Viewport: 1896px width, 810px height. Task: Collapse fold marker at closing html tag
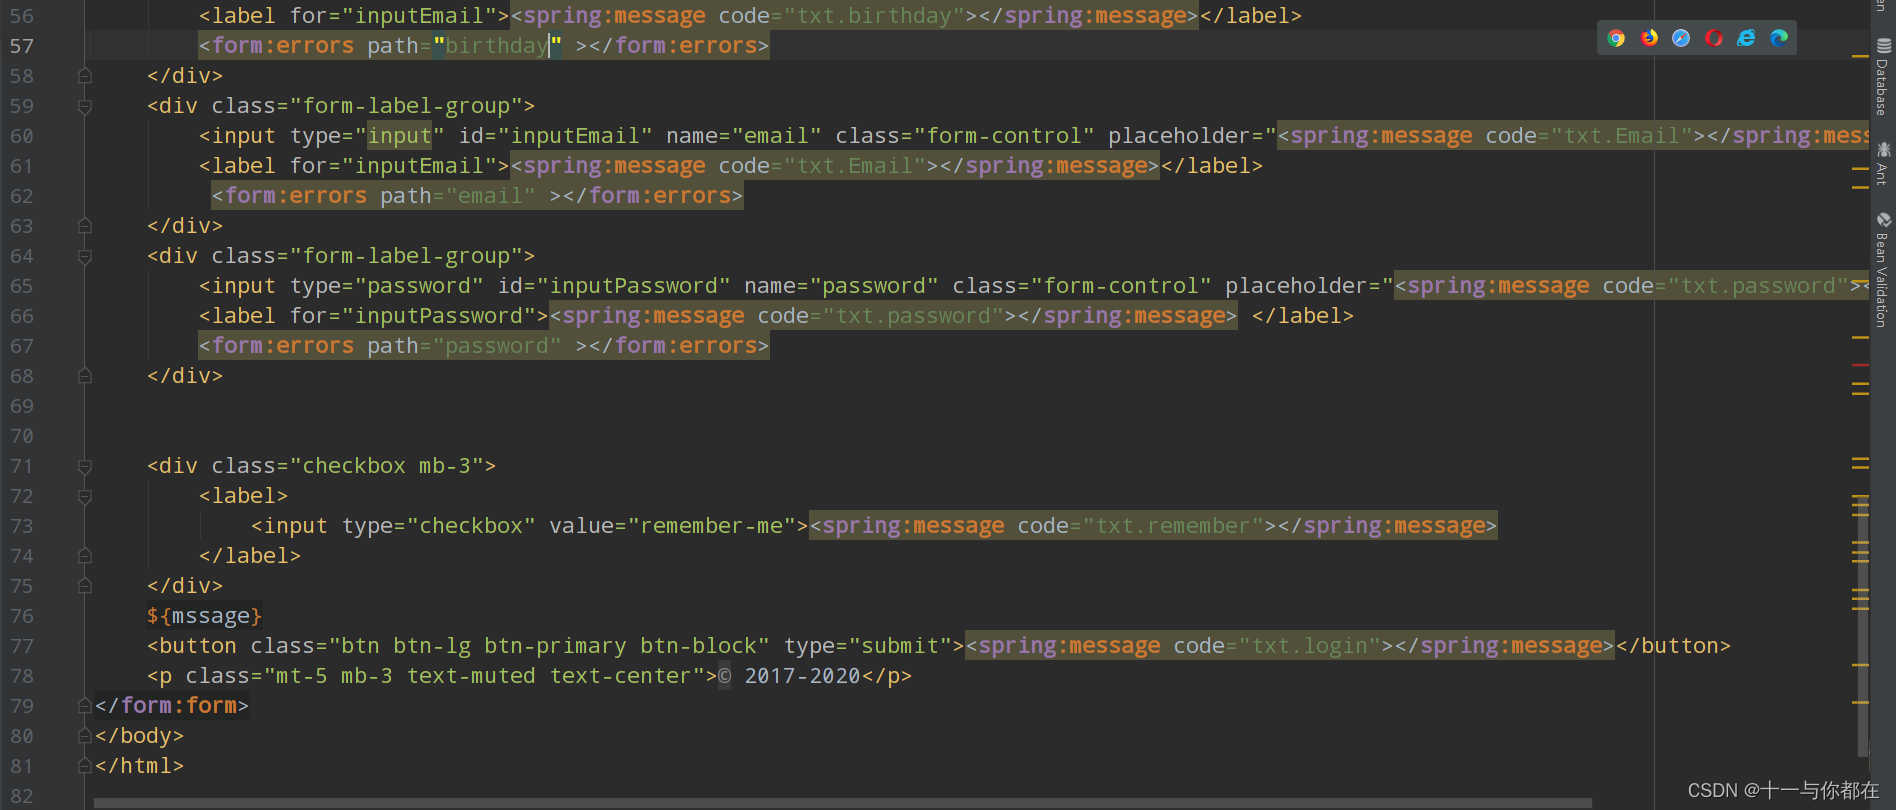tap(85, 766)
